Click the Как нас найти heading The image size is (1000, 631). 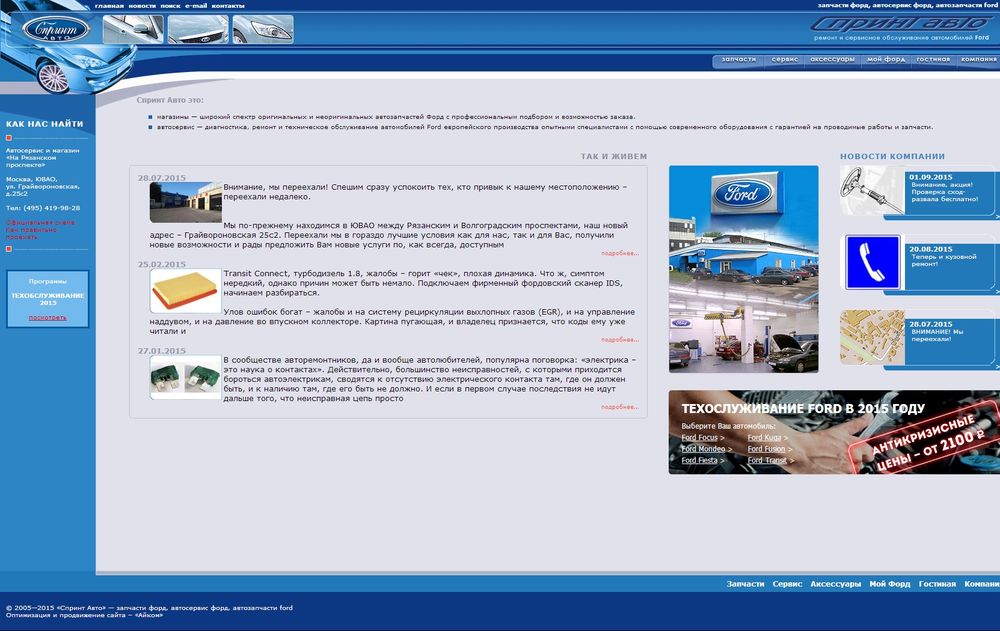click(45, 124)
